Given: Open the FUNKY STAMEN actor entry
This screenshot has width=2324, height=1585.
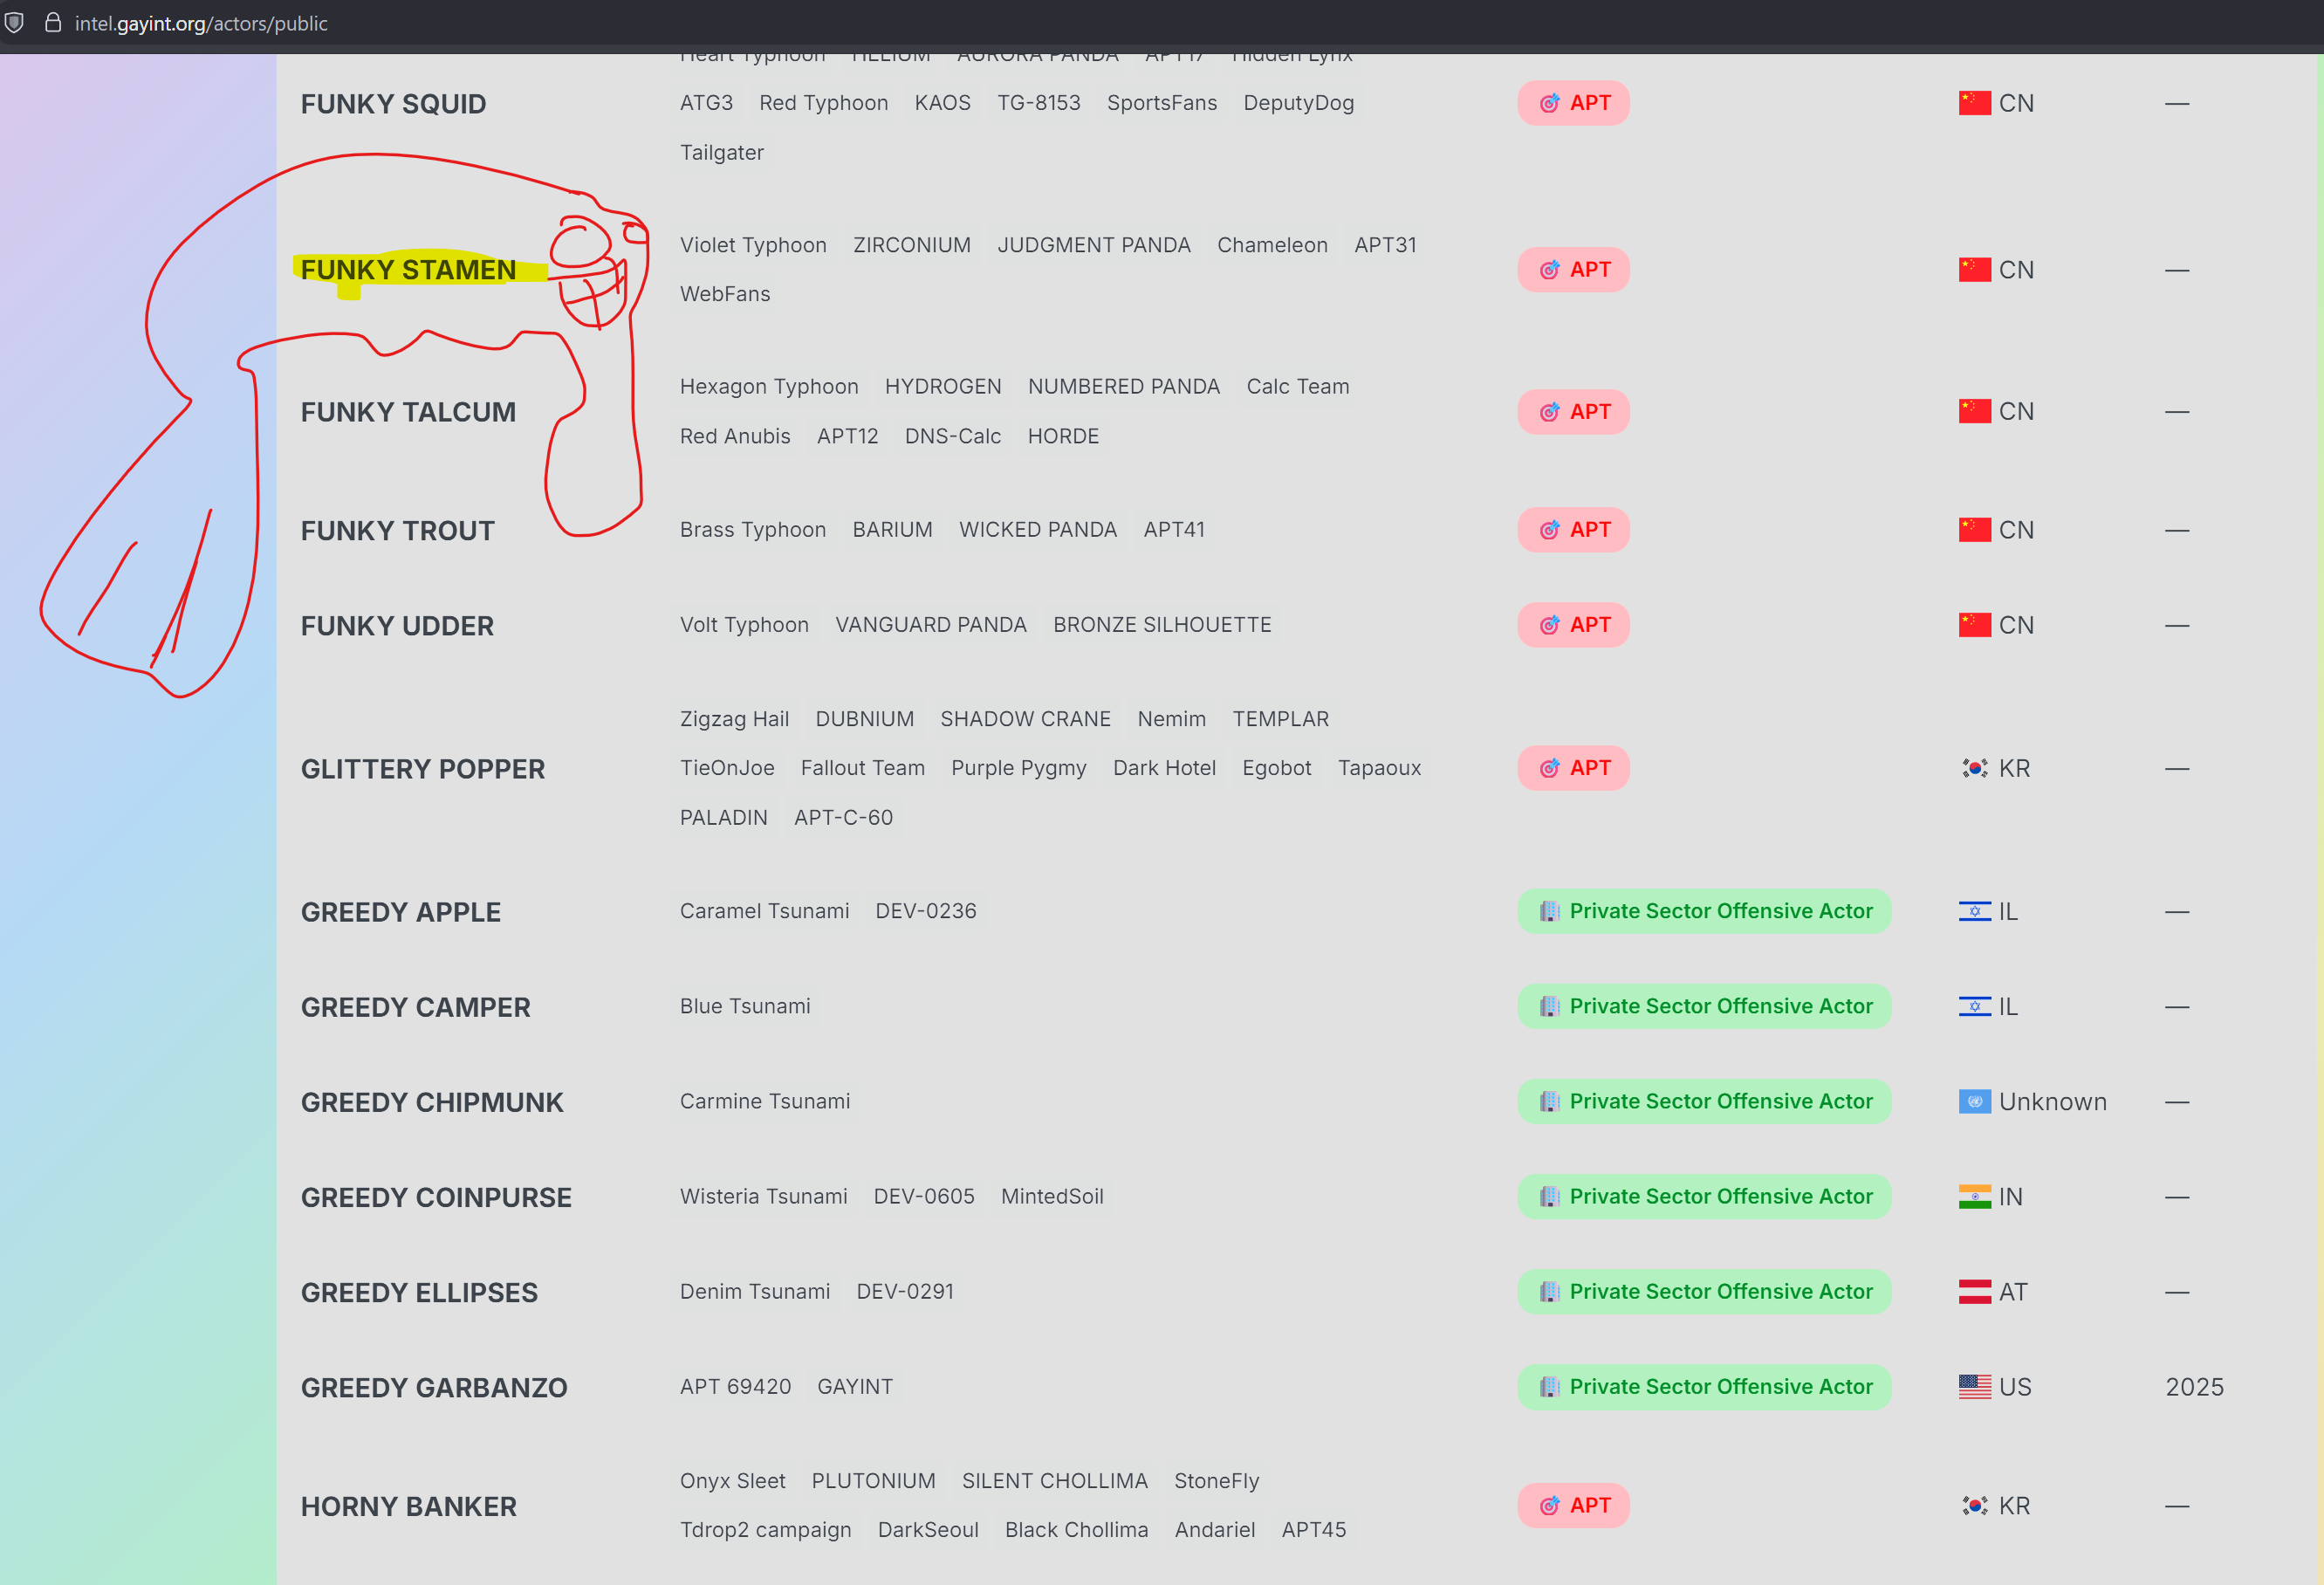Looking at the screenshot, I should (x=408, y=270).
